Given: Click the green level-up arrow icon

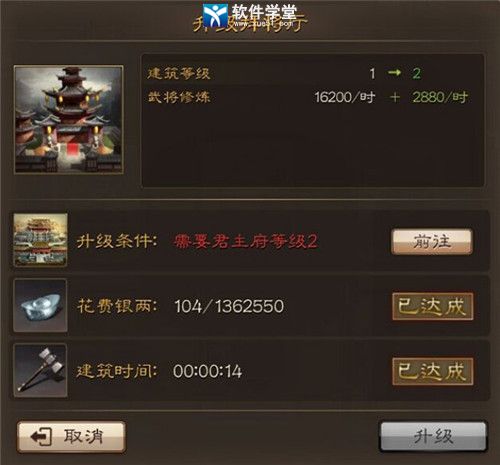Looking at the screenshot, I should click(x=394, y=72).
